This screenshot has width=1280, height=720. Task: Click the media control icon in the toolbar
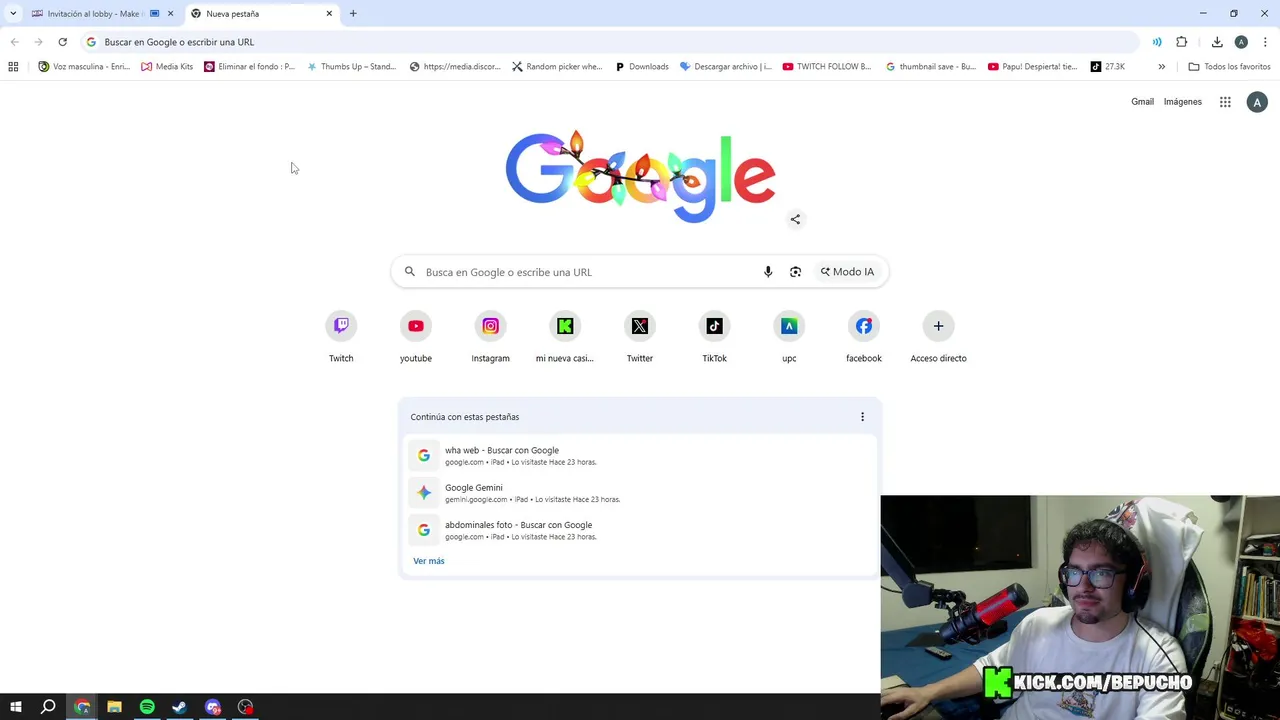[x=1157, y=42]
